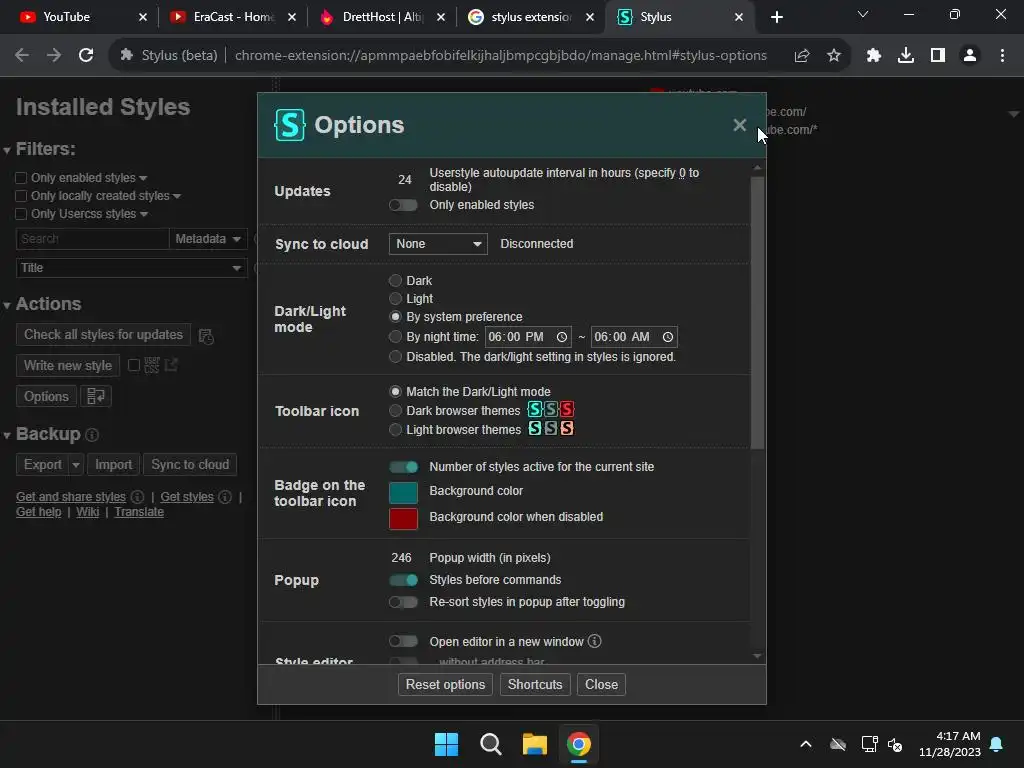Image resolution: width=1024 pixels, height=768 pixels.
Task: Open the Sync to cloud None dropdown
Action: coord(438,244)
